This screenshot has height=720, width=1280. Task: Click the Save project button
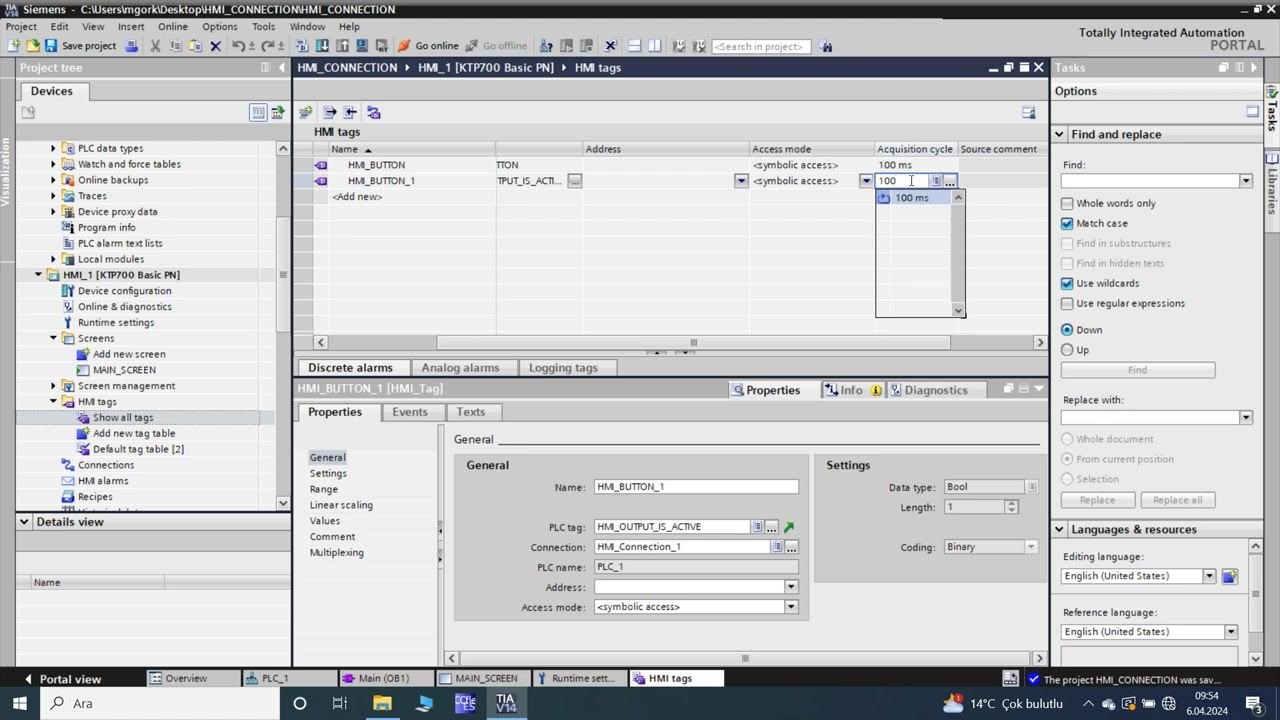click(x=80, y=46)
